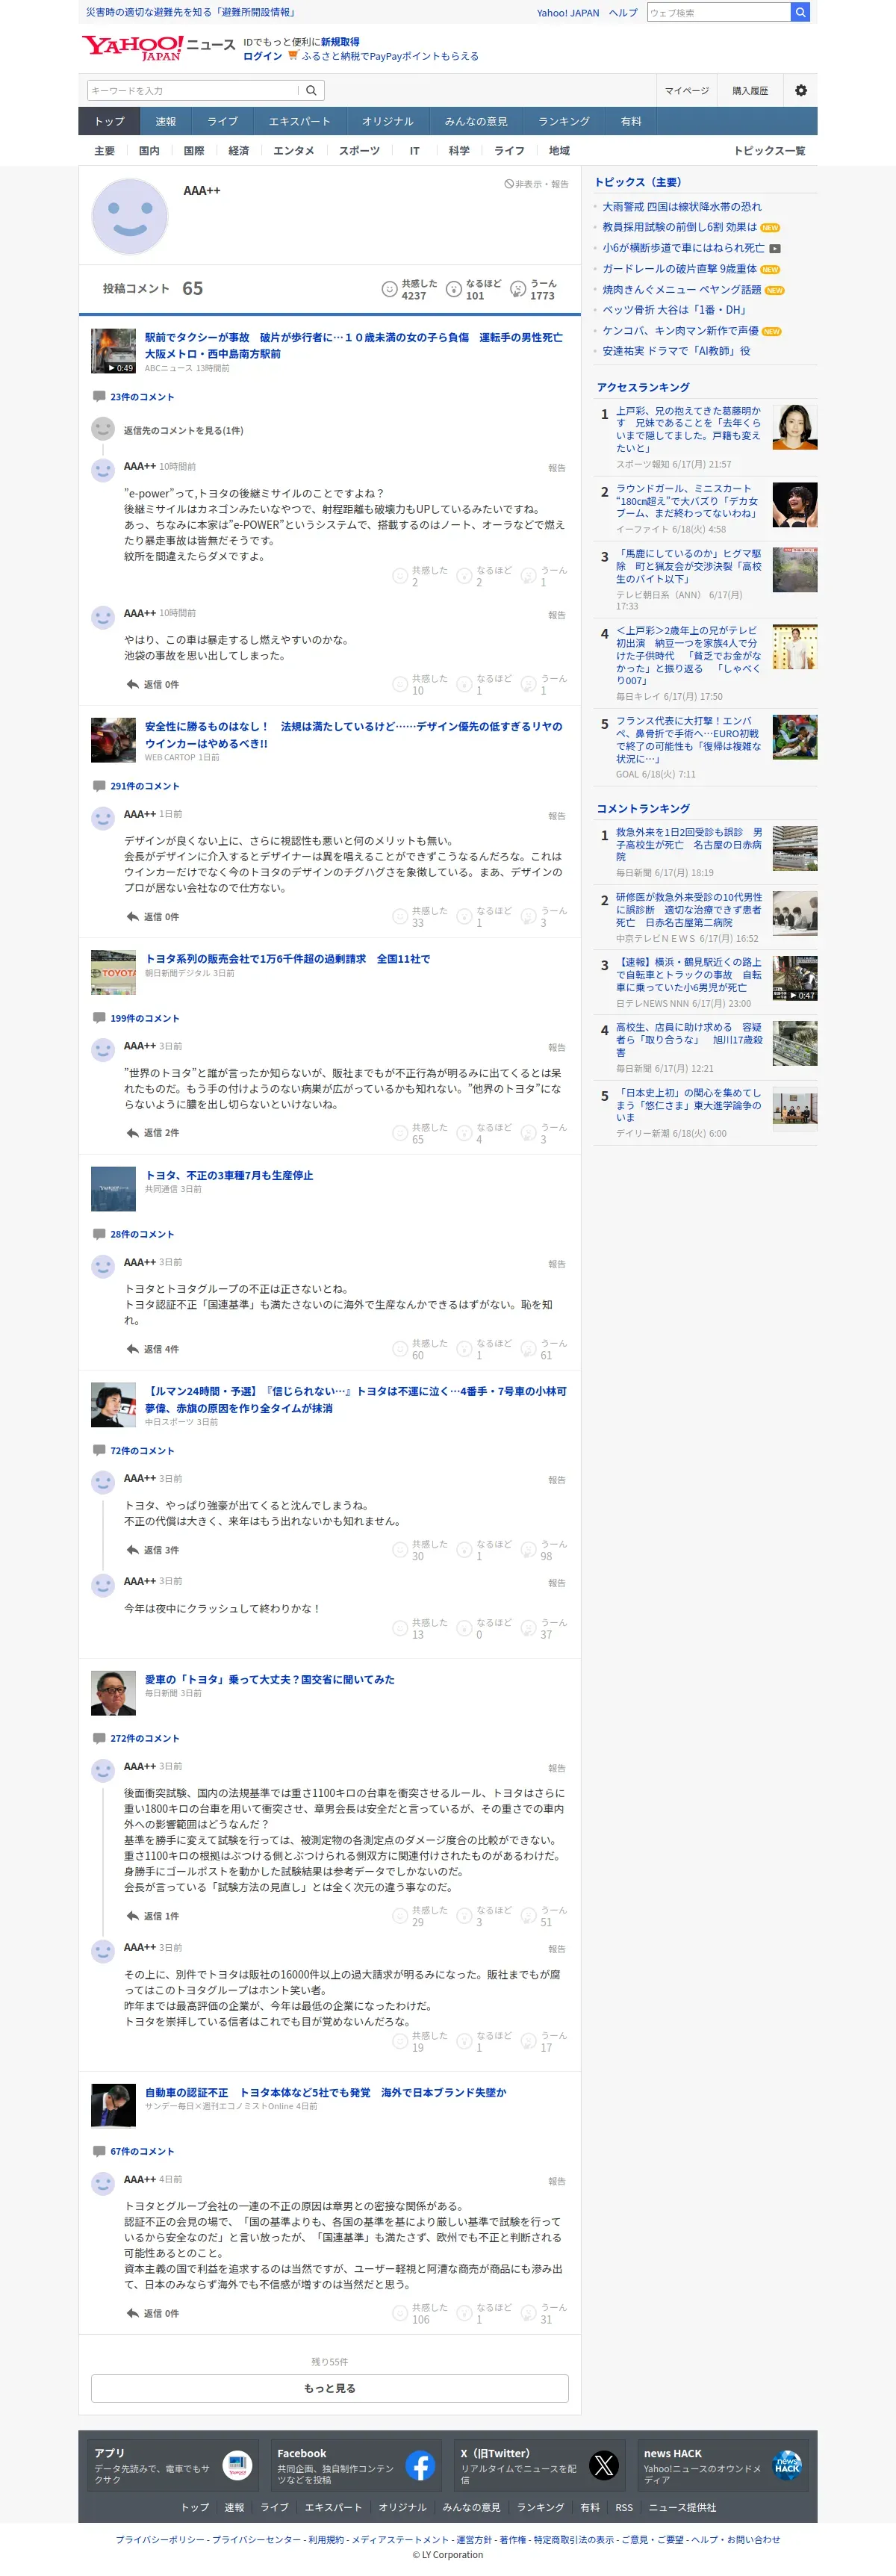Click 共感した icon with count 4237

pyautogui.click(x=389, y=289)
